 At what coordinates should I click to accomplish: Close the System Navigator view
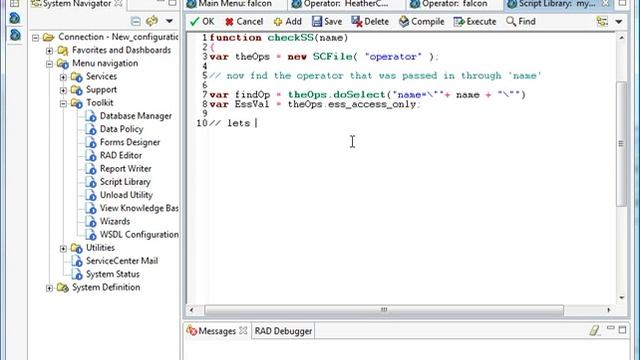tap(118, 3)
